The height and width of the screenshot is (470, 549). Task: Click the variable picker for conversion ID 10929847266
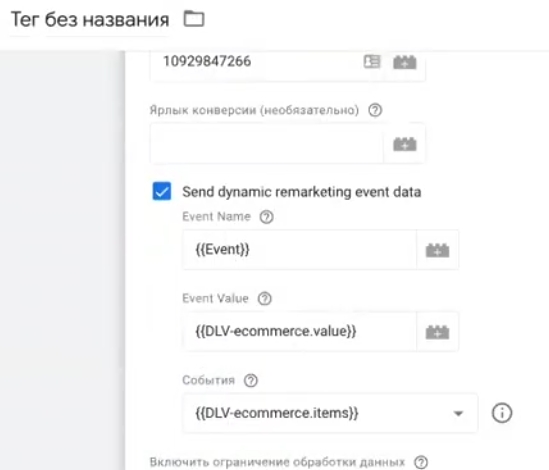click(405, 62)
